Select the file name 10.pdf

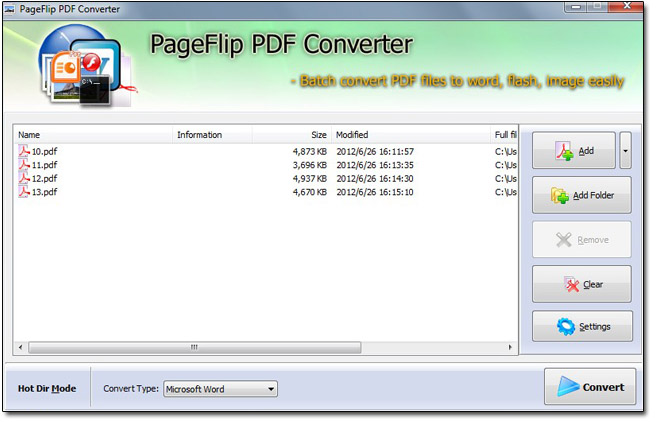(44, 151)
